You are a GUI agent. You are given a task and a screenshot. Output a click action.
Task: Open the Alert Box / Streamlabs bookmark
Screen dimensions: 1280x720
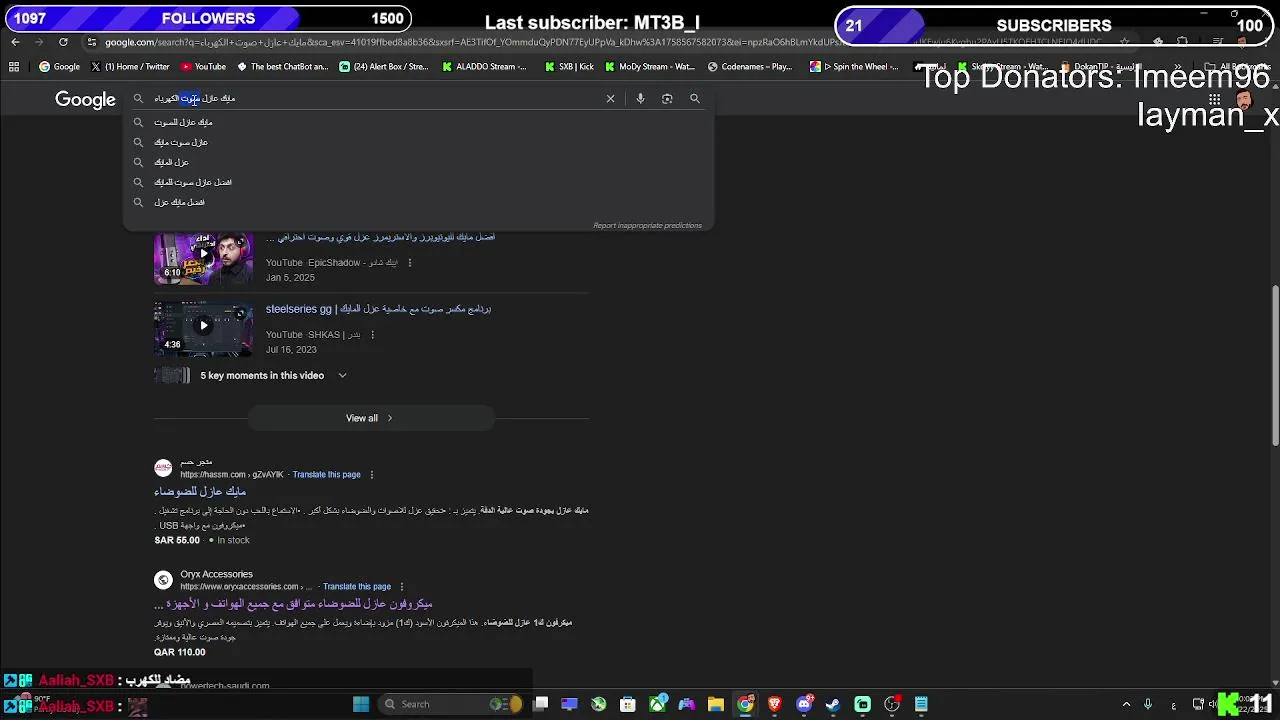(x=384, y=67)
